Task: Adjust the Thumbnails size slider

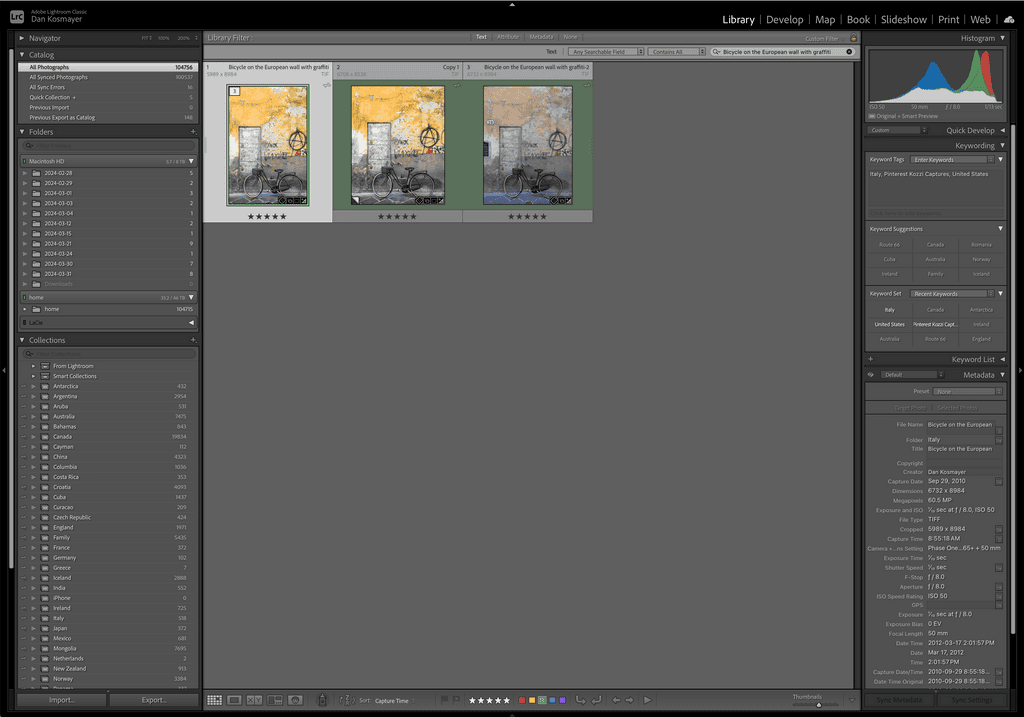Action: 818,705
